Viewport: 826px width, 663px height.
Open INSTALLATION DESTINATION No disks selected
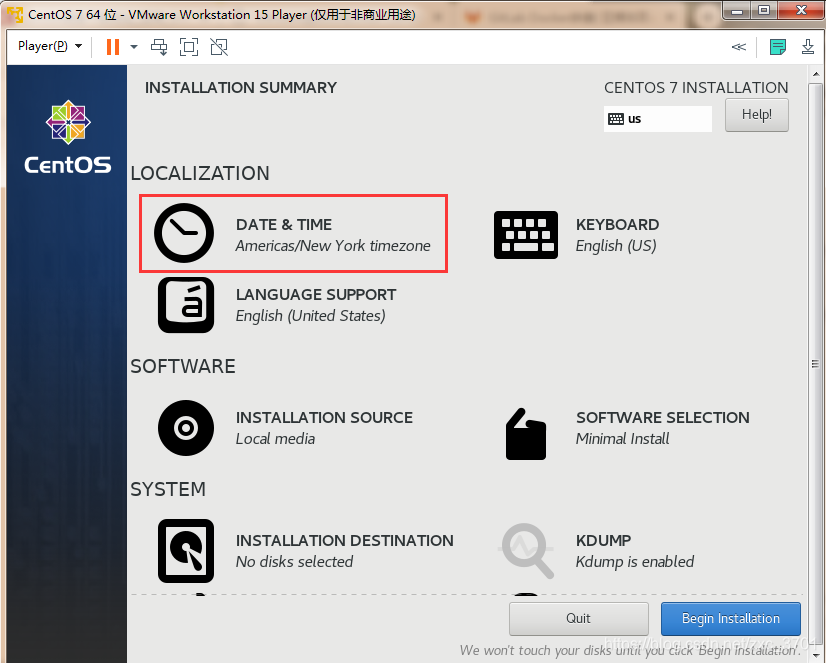click(x=345, y=551)
